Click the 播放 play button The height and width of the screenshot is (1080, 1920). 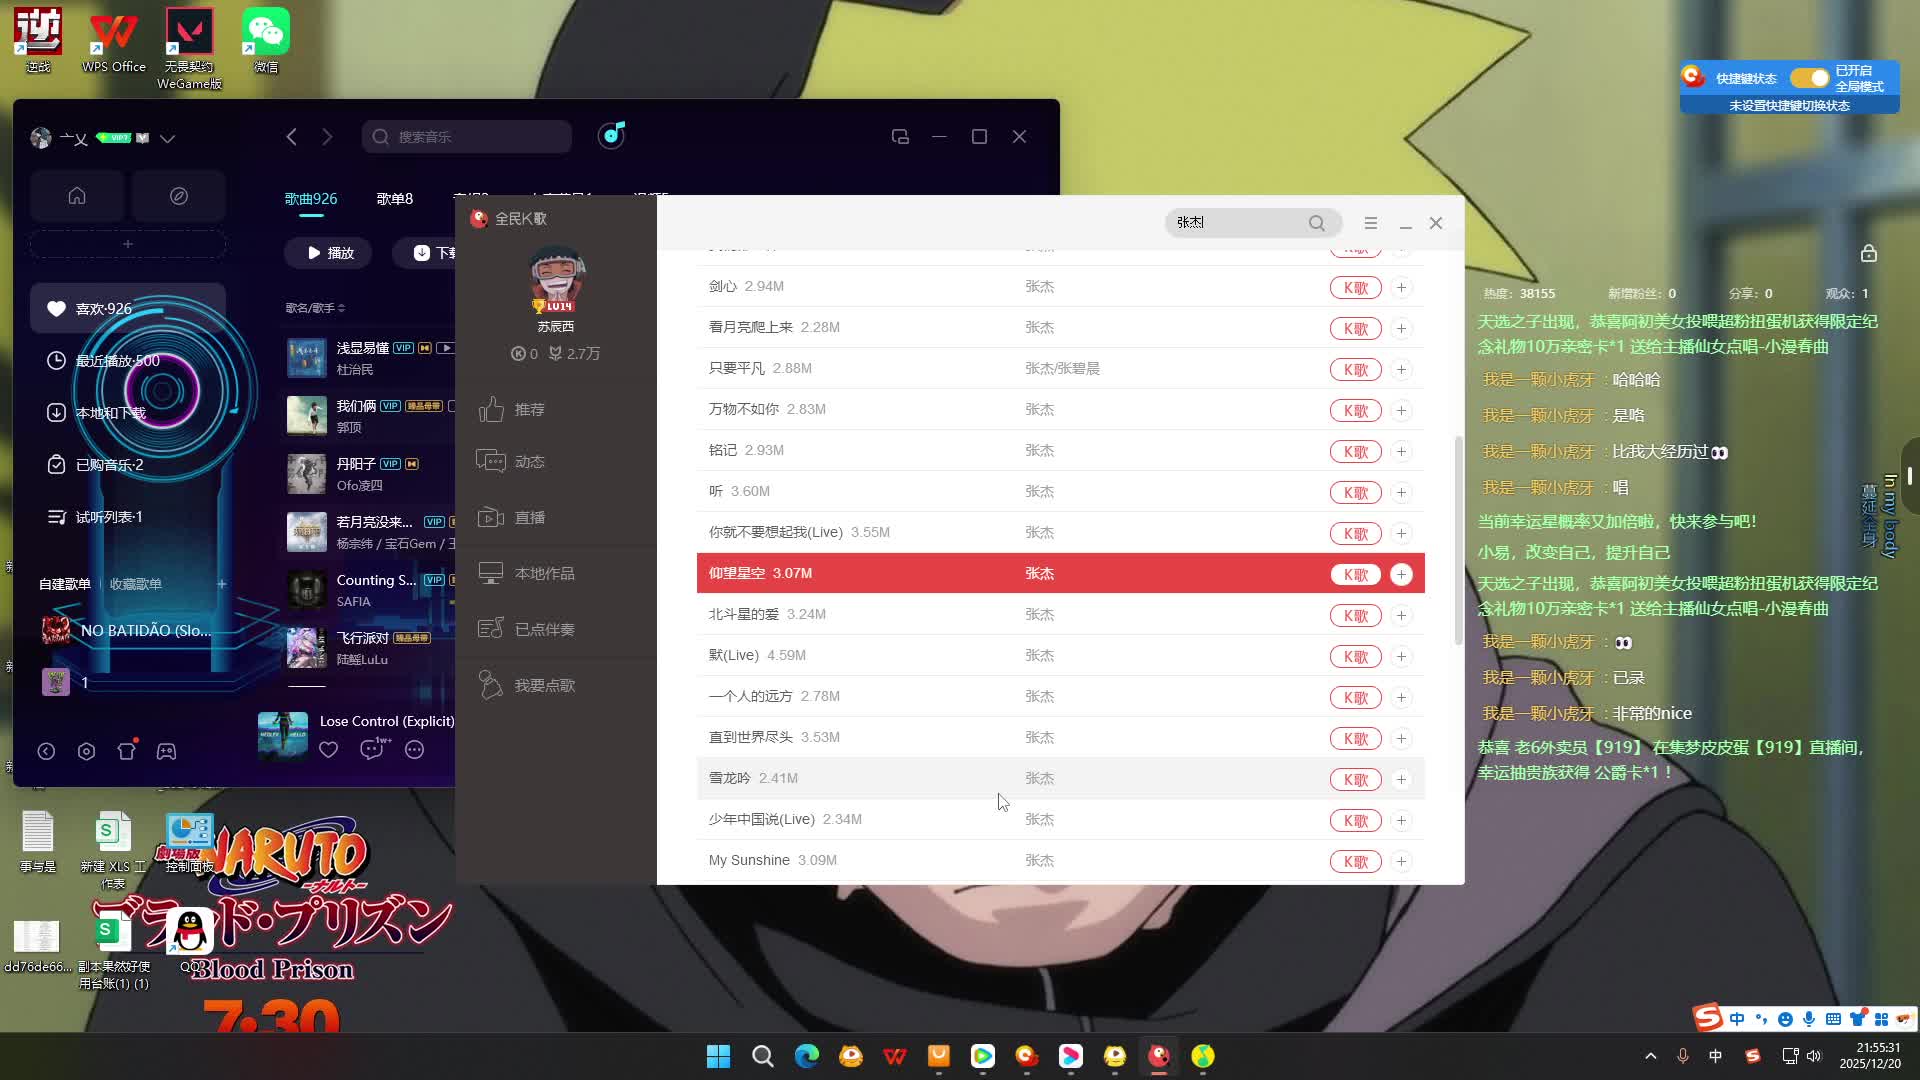329,253
